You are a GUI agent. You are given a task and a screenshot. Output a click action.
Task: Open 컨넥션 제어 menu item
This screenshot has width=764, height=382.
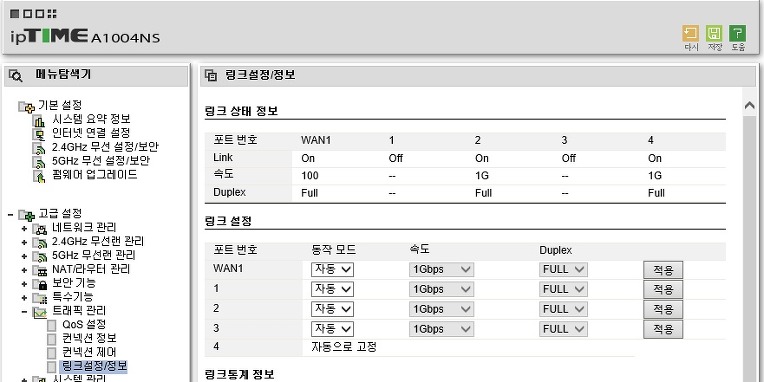(89, 352)
